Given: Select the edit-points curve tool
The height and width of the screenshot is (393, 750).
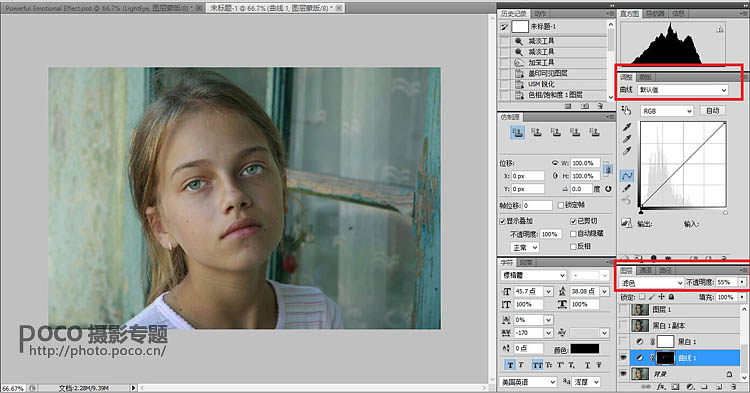Looking at the screenshot, I should click(627, 176).
